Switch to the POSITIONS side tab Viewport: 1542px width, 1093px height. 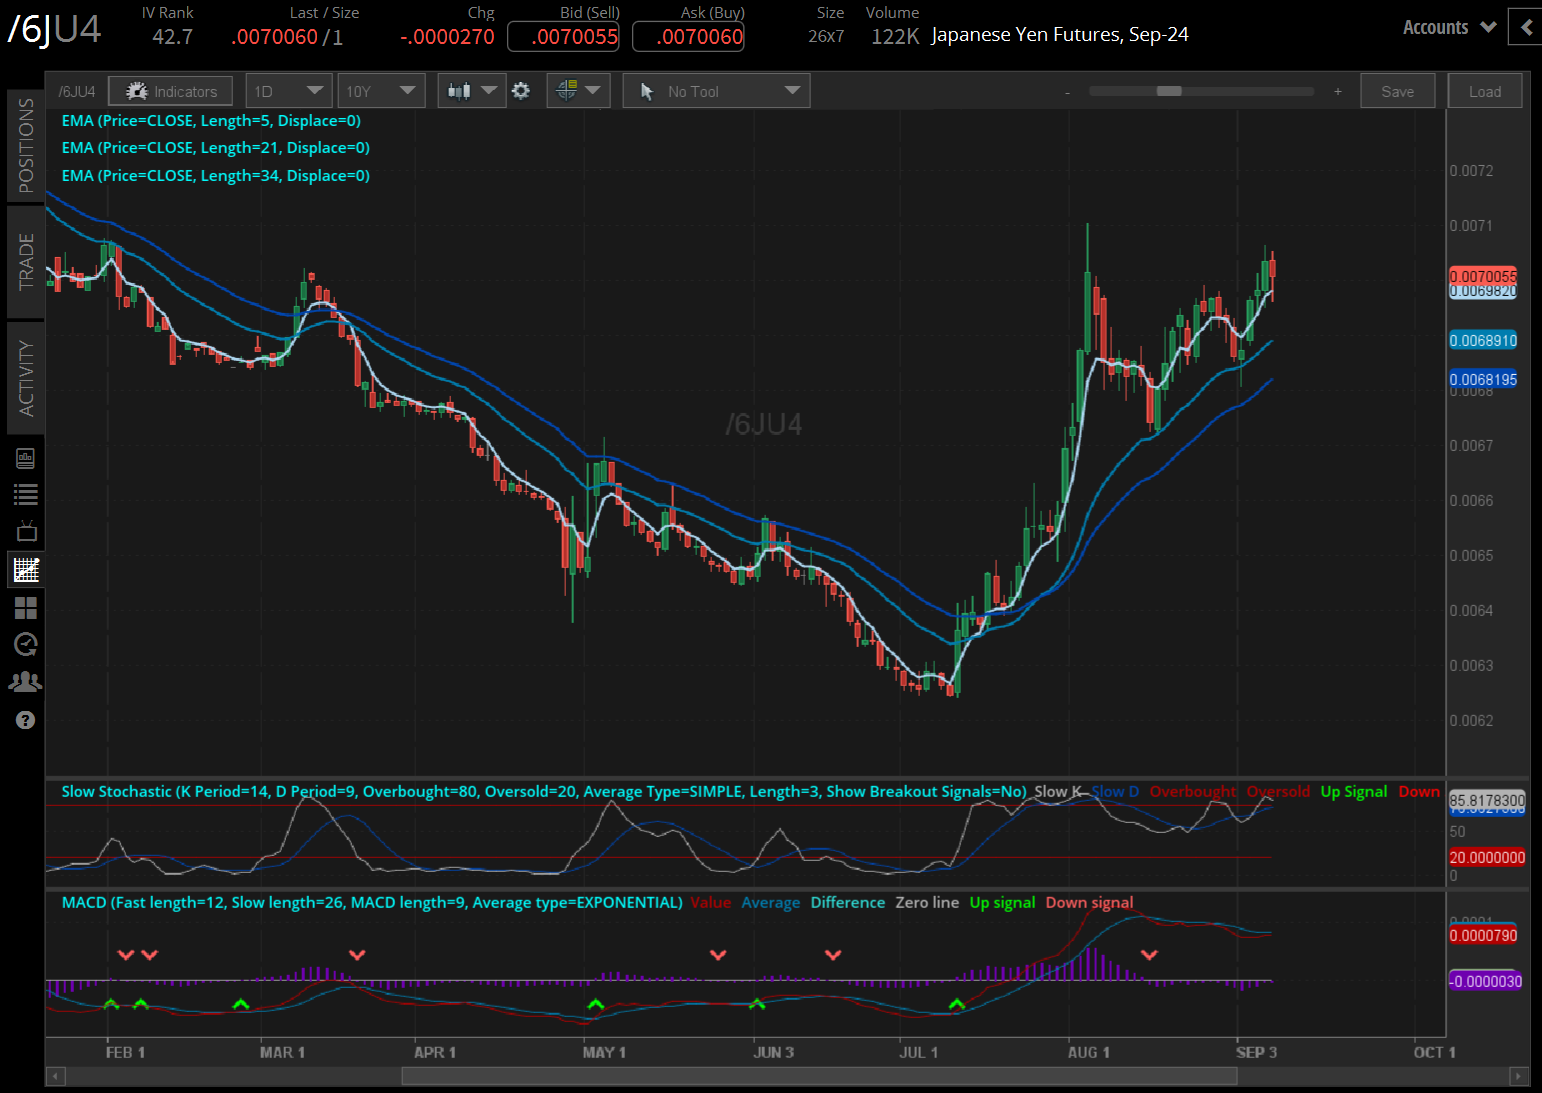pyautogui.click(x=26, y=146)
